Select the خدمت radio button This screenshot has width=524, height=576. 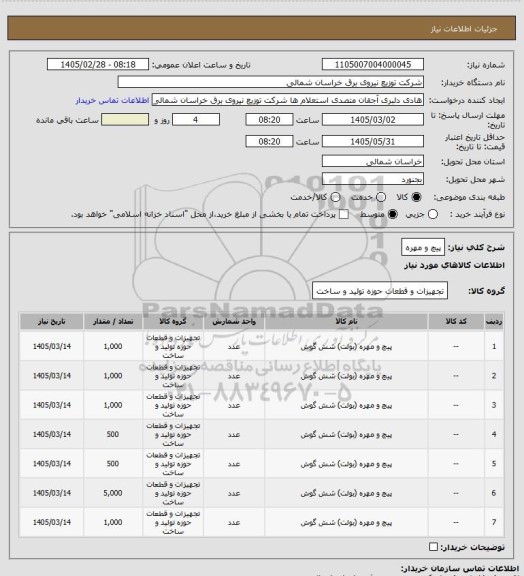[381, 197]
